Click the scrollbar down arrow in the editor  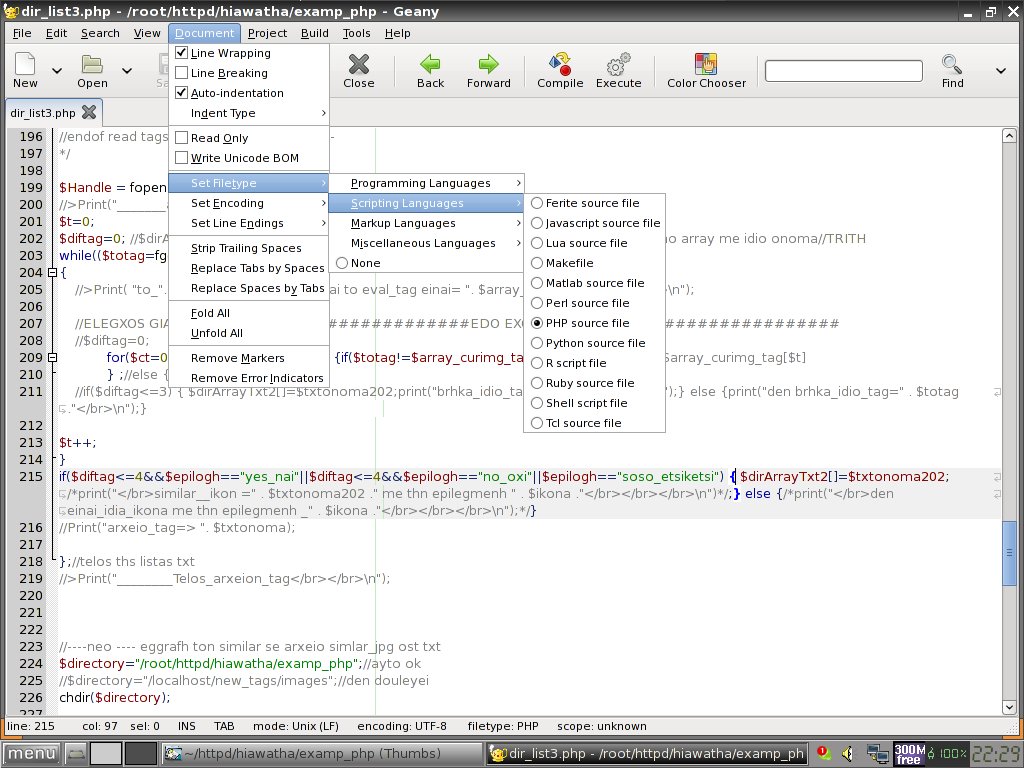tap(1009, 707)
